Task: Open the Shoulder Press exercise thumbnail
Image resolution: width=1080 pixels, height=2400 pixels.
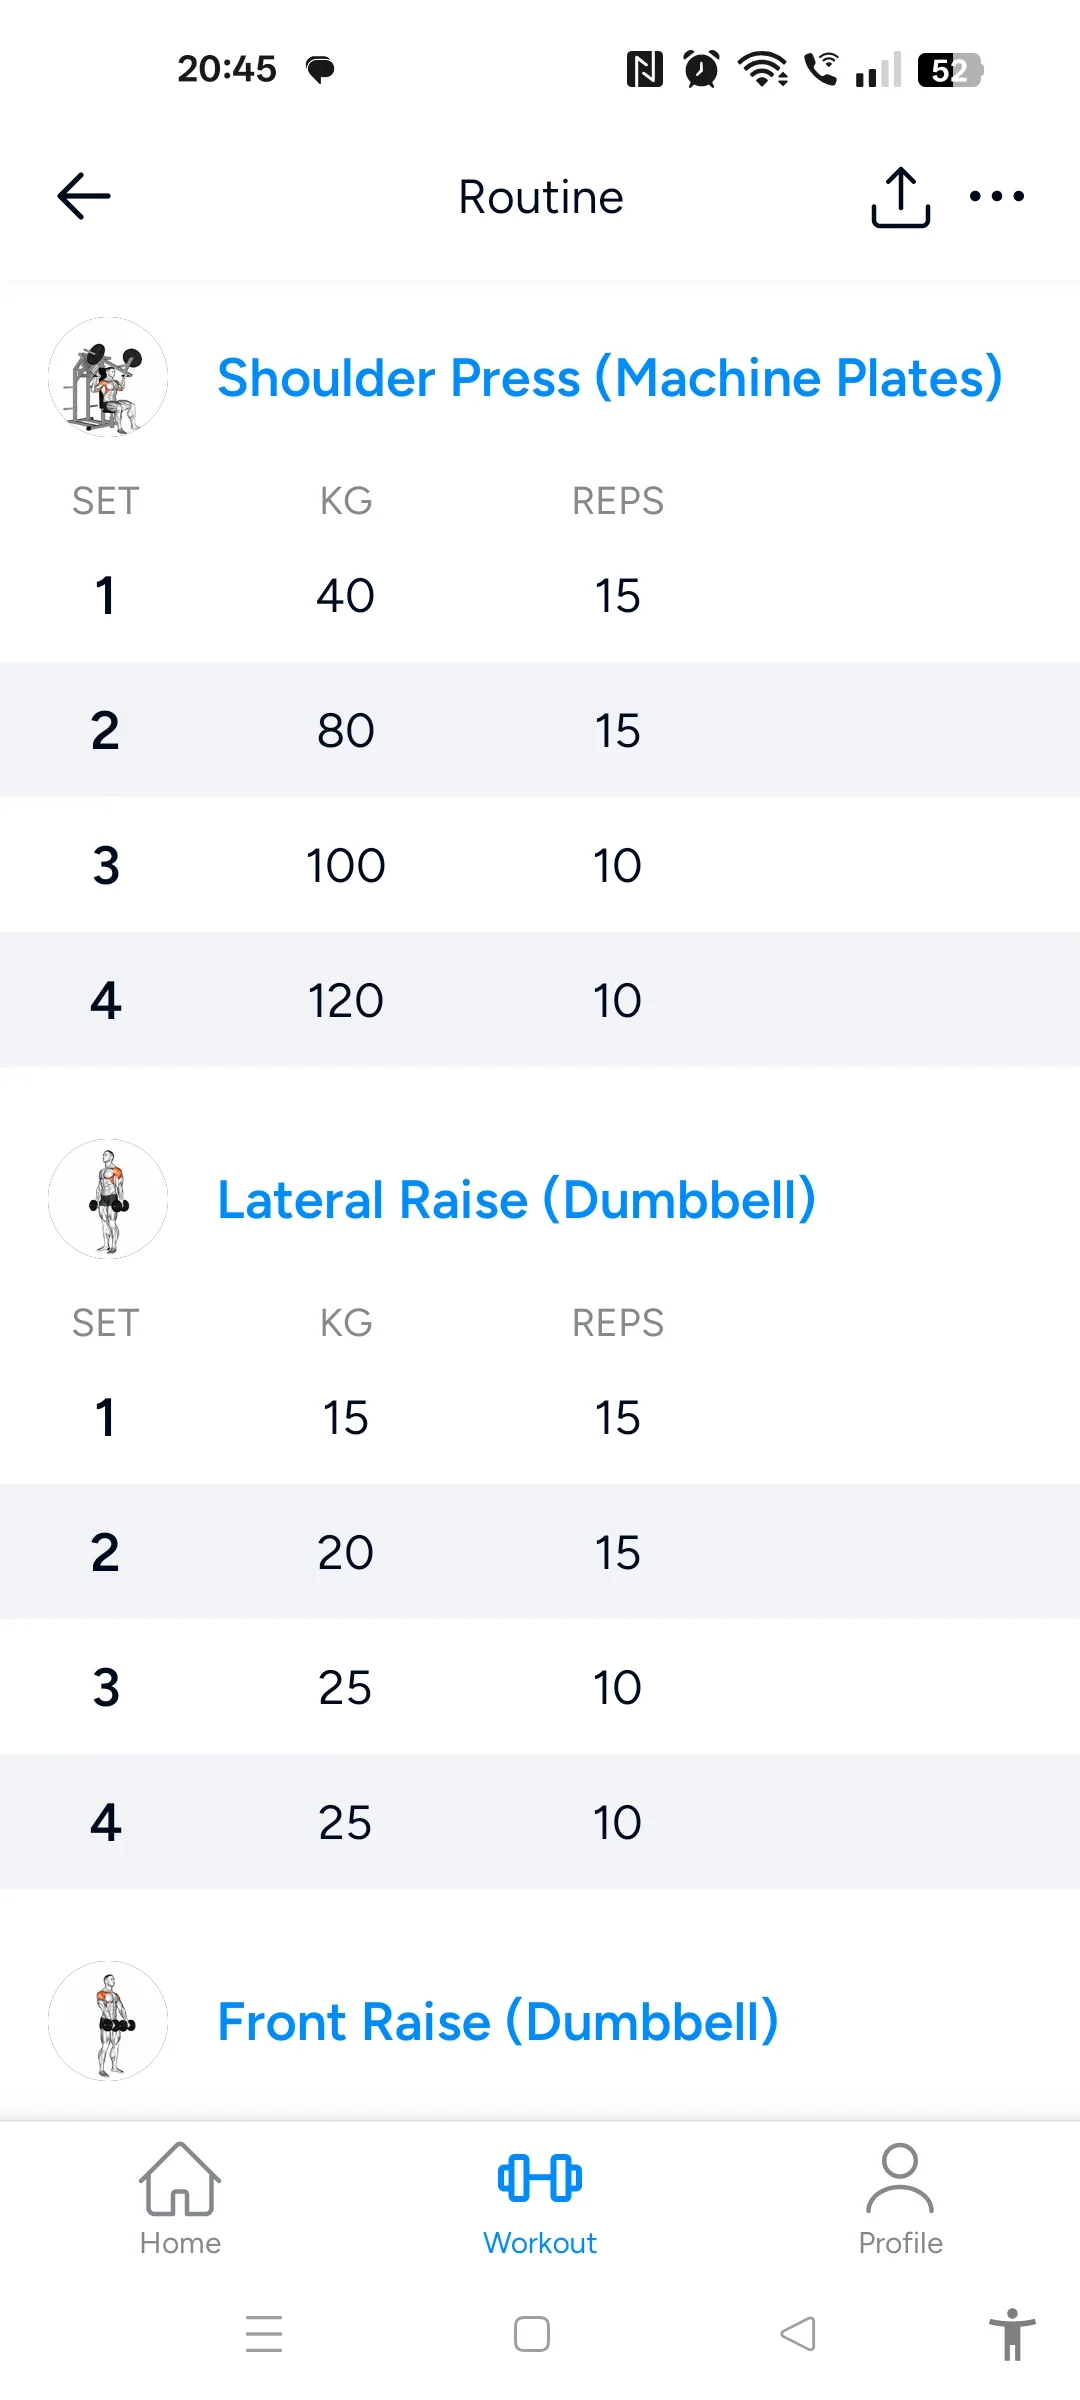Action: point(108,377)
